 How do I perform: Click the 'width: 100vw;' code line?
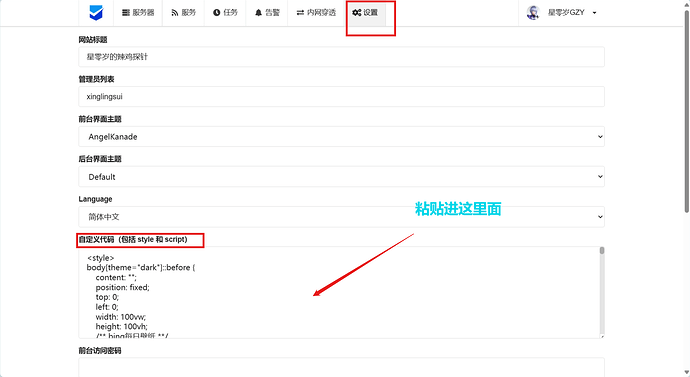click(x=121, y=317)
